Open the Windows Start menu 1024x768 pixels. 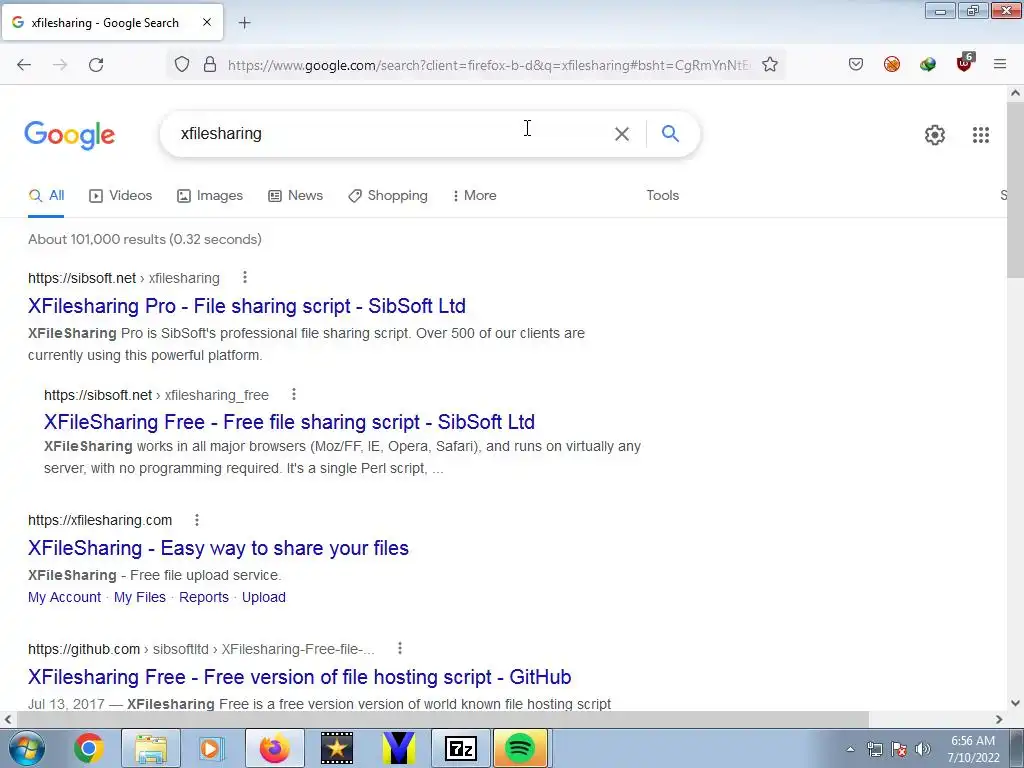pyautogui.click(x=27, y=748)
